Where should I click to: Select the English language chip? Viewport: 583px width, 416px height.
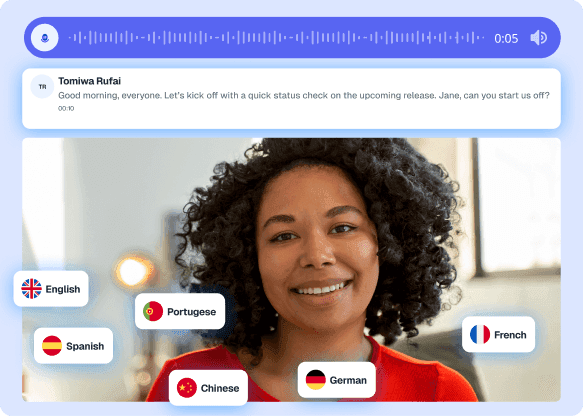click(x=51, y=289)
